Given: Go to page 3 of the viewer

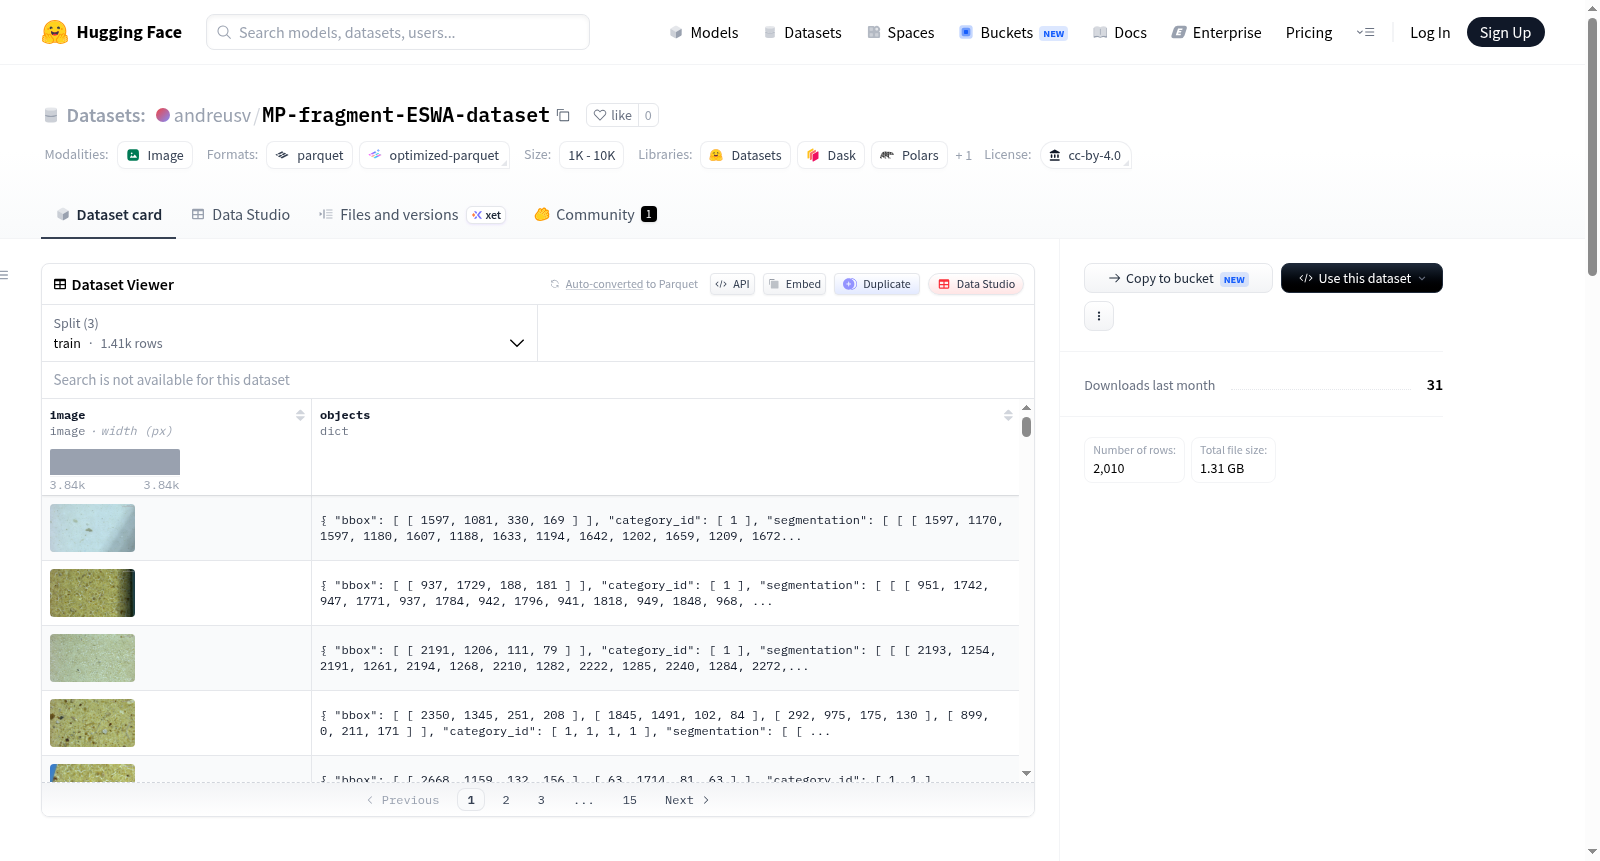Looking at the screenshot, I should pos(541,800).
